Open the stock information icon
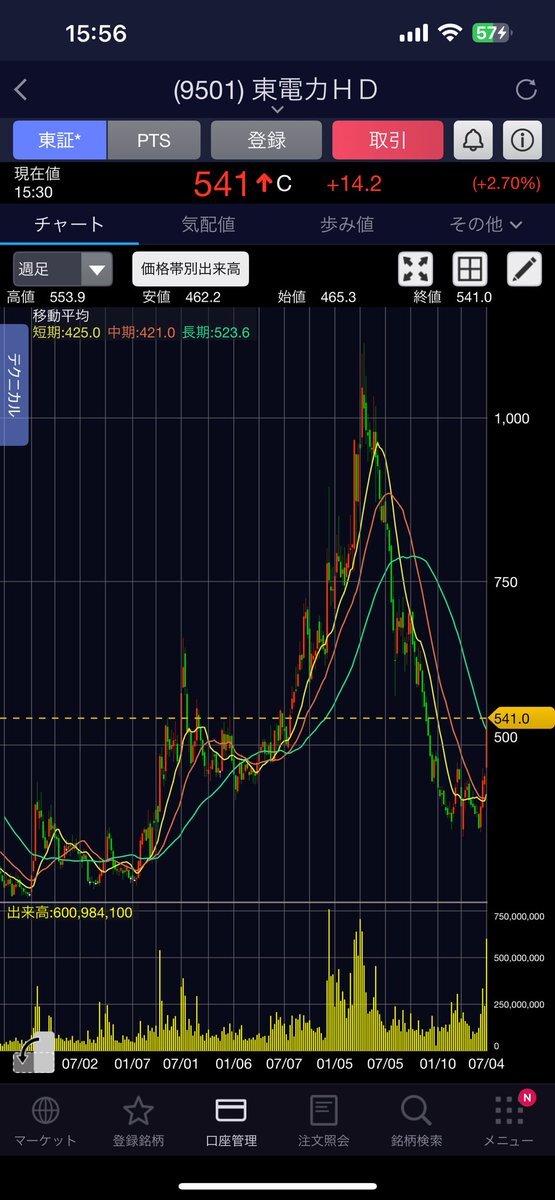 (521, 140)
